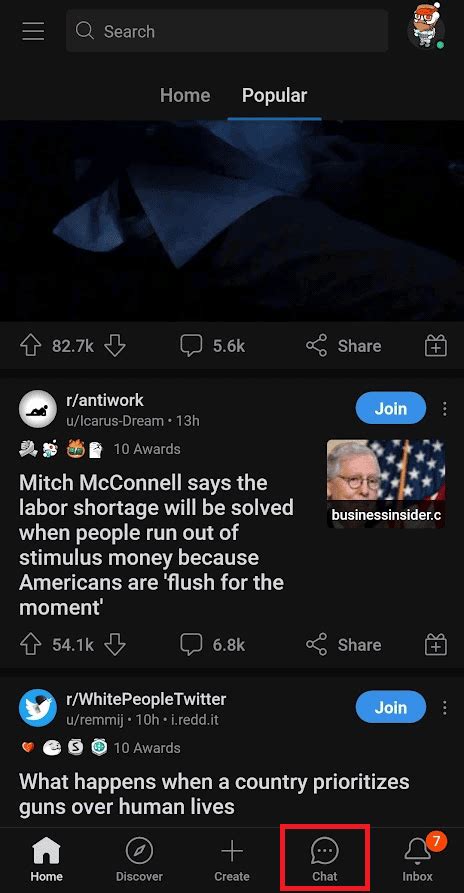The image size is (464, 893).
Task: Open the Inbox bell with 7 notifications
Action: pyautogui.click(x=418, y=861)
